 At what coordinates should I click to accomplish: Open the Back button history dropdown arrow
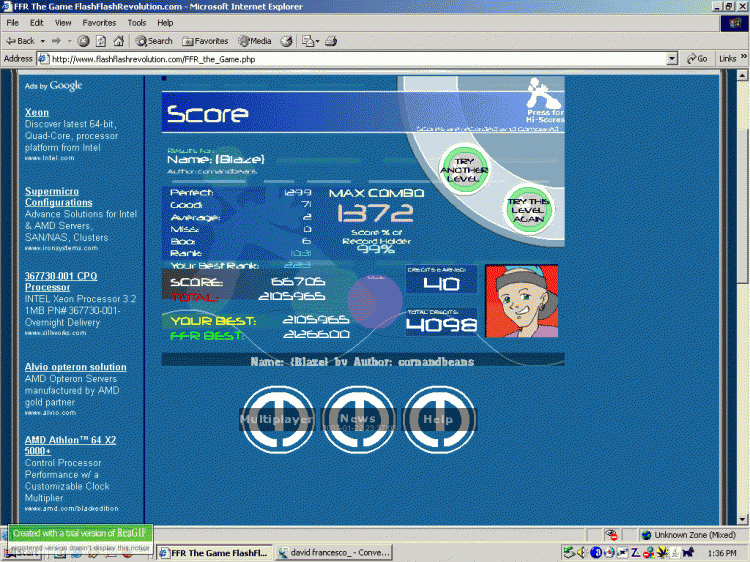pos(42,41)
